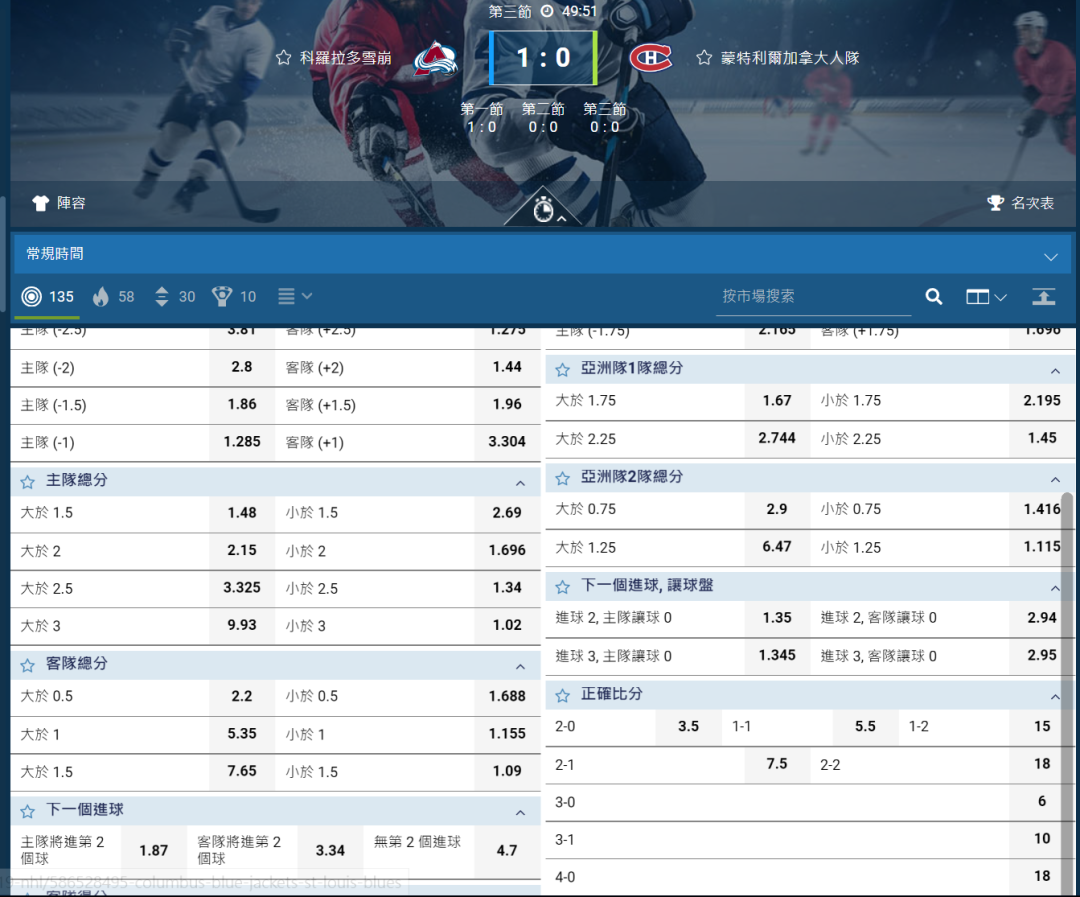
Task: Click the live score 1 : 0 box
Action: tap(543, 58)
